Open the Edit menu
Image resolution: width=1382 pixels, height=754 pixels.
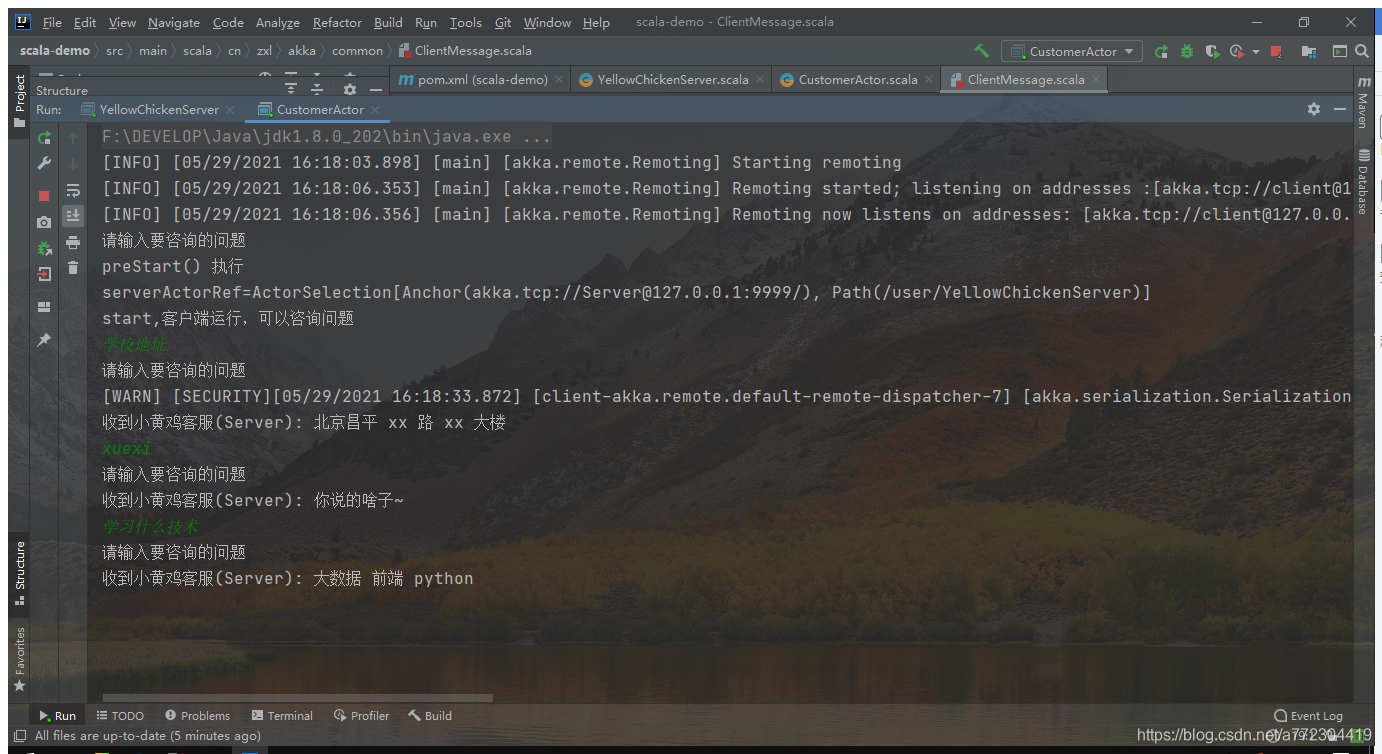[85, 22]
